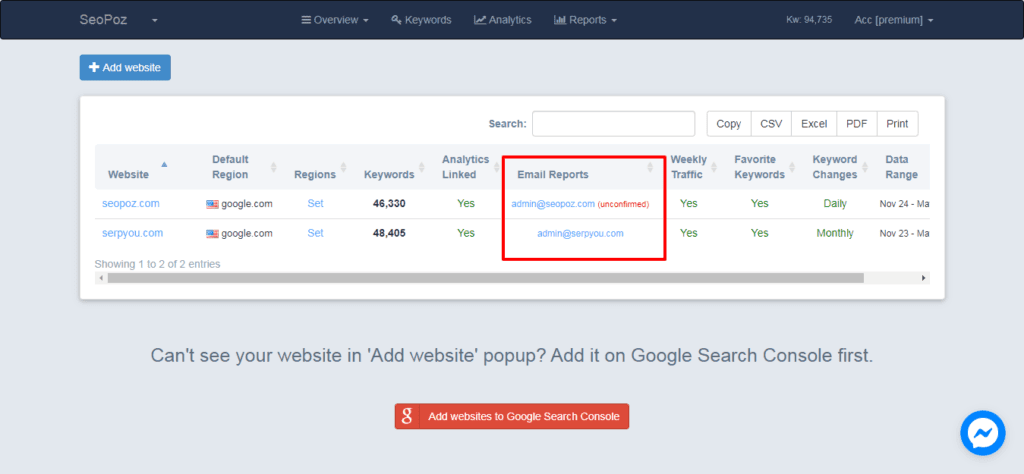
Task: Click the Data Range column header
Action: tap(901, 167)
